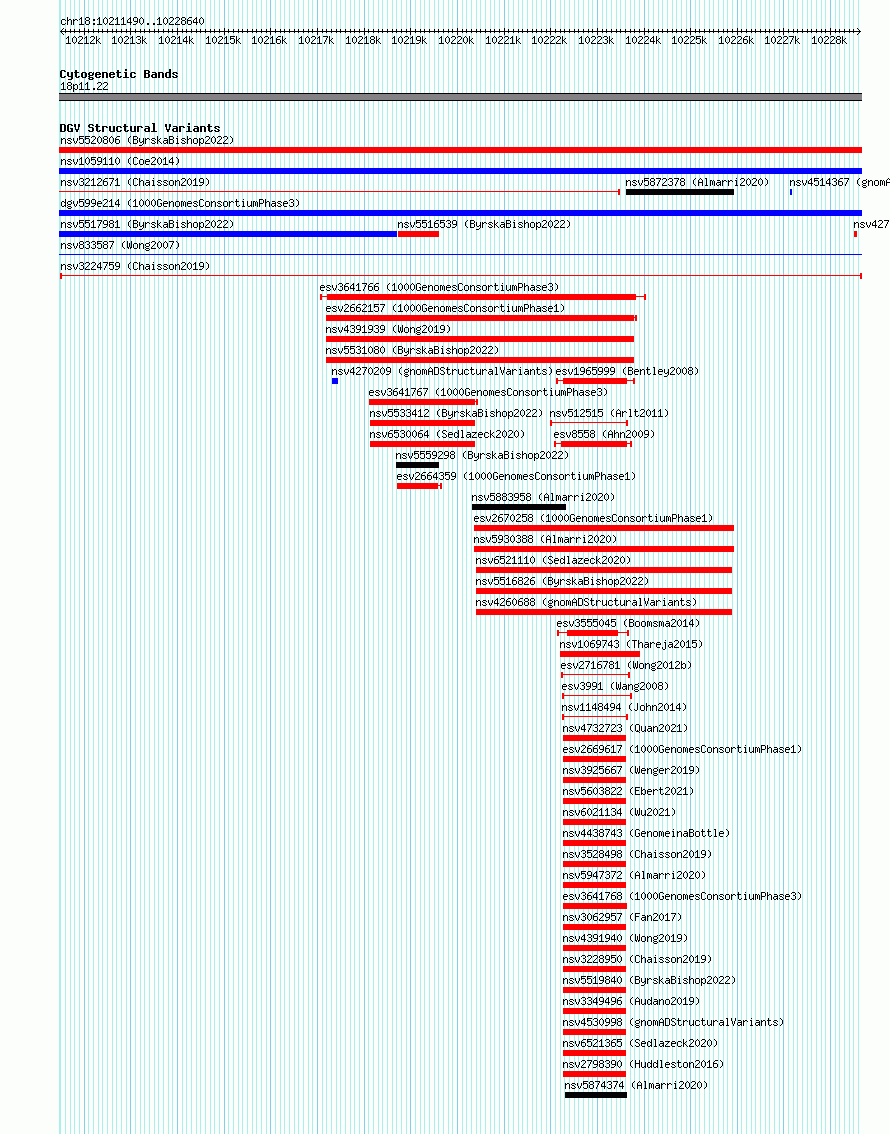Open nsv1069743 (Thareja2015) variant
Screen dimensions: 890x1134
631,644
